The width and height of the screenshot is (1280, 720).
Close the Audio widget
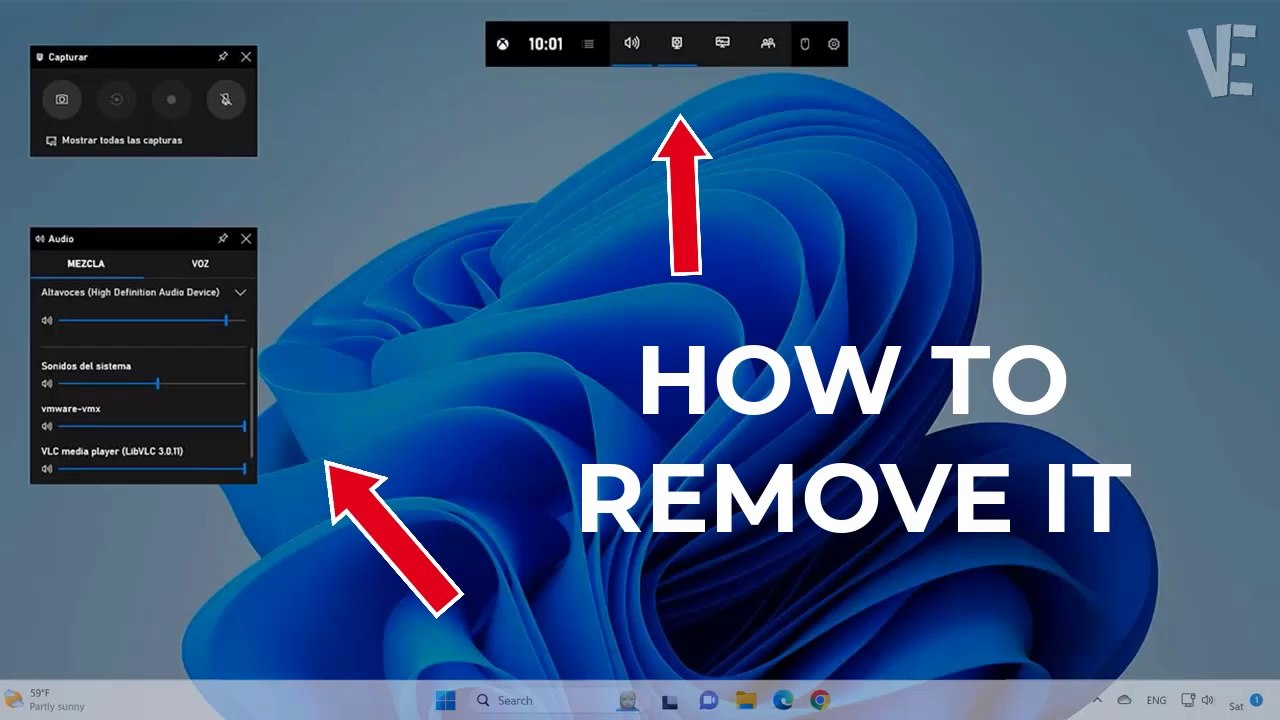(246, 239)
